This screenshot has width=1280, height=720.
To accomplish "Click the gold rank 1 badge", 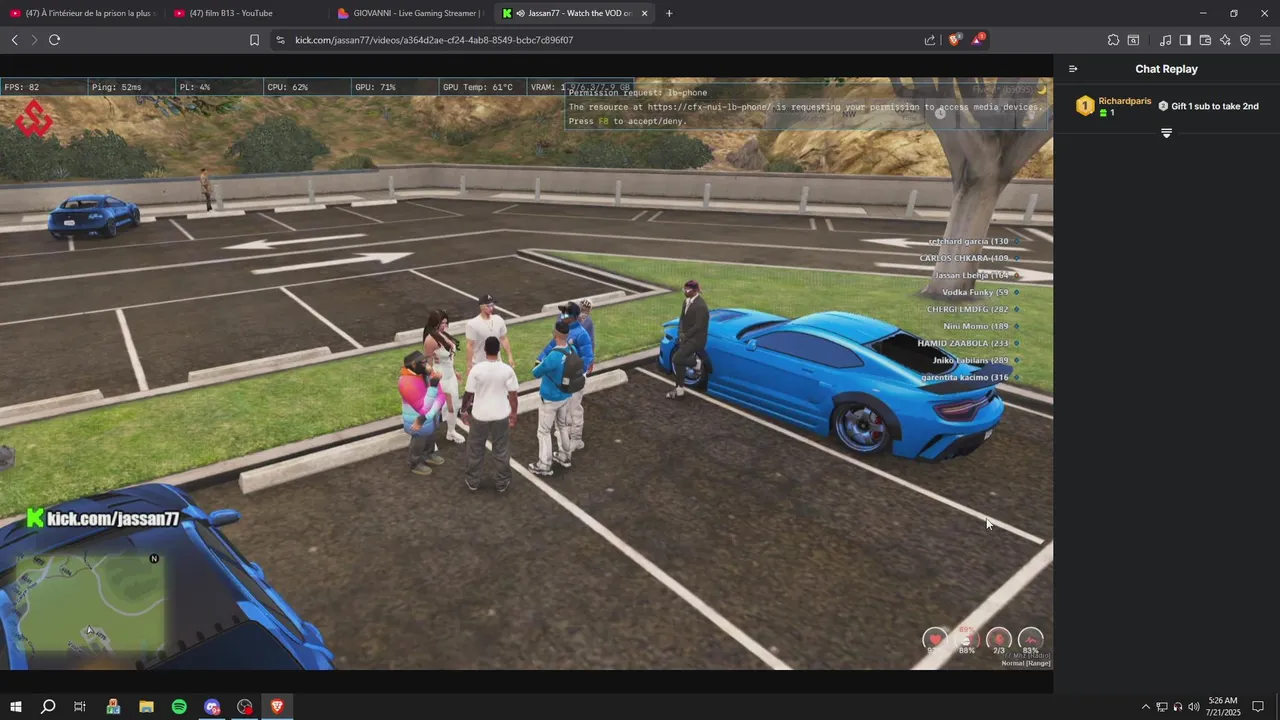I will [x=1085, y=106].
